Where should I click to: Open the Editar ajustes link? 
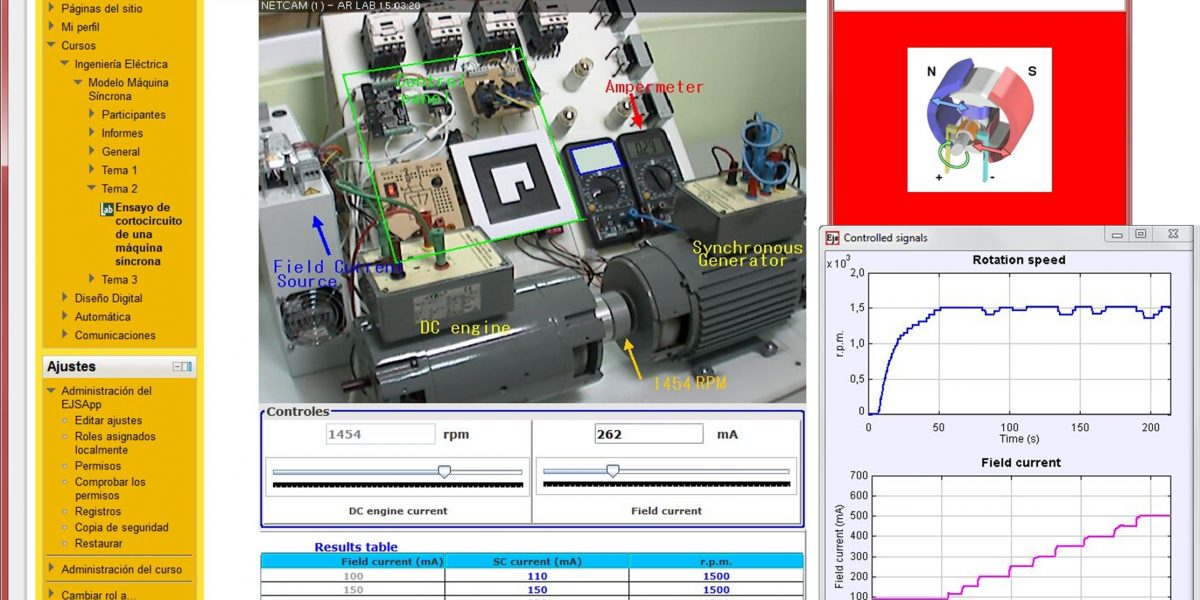[x=108, y=421]
